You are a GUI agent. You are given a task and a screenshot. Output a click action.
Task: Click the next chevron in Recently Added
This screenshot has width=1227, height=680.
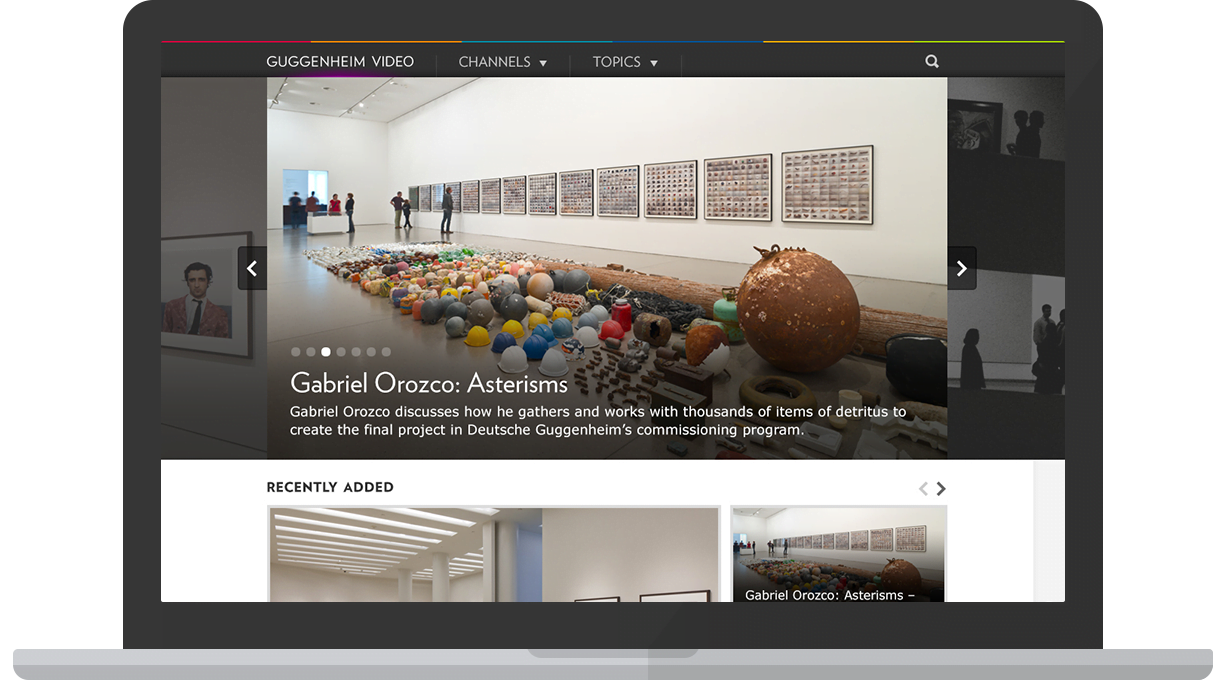940,488
